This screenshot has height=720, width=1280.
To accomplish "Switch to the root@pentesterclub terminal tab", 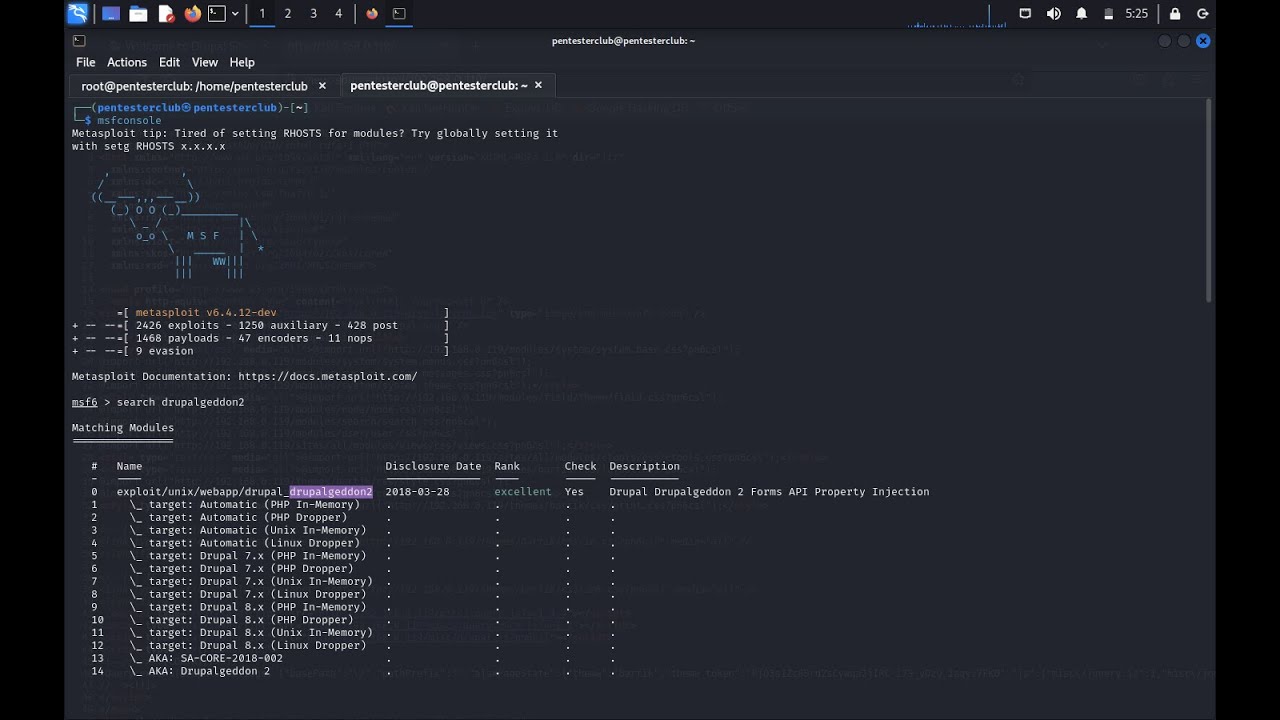I will click(x=194, y=86).
